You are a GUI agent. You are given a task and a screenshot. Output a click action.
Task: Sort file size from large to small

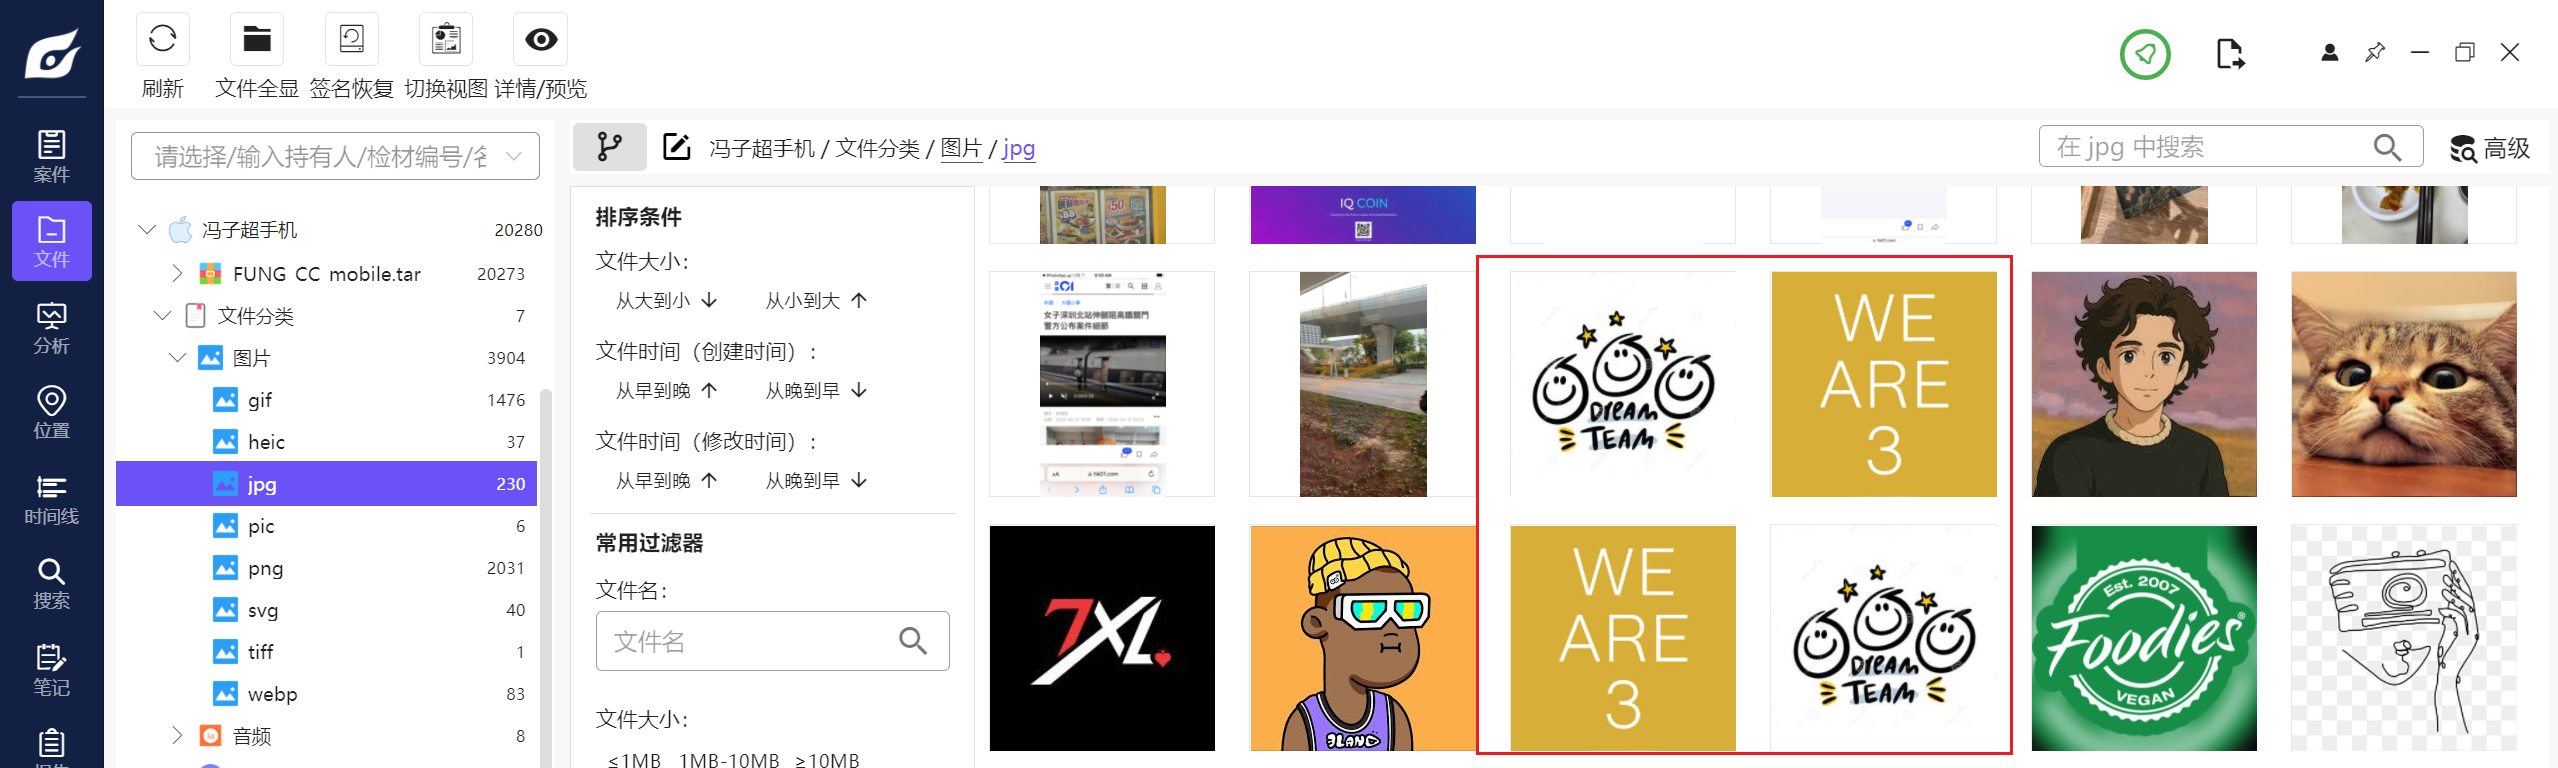666,301
